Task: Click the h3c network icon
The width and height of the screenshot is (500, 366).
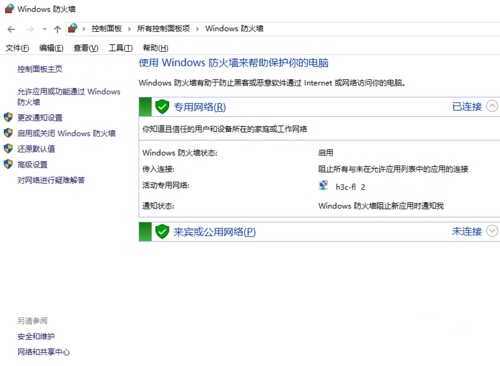Action: 323,185
